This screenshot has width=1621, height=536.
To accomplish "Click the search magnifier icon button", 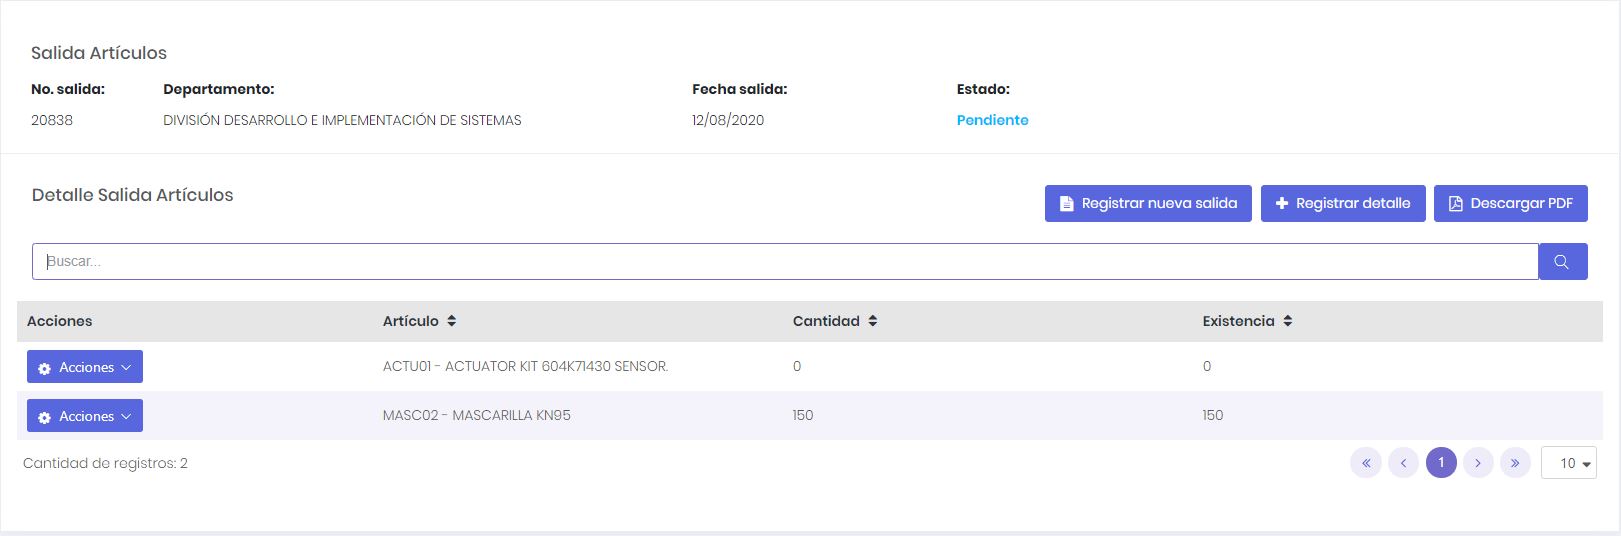I will coord(1562,262).
